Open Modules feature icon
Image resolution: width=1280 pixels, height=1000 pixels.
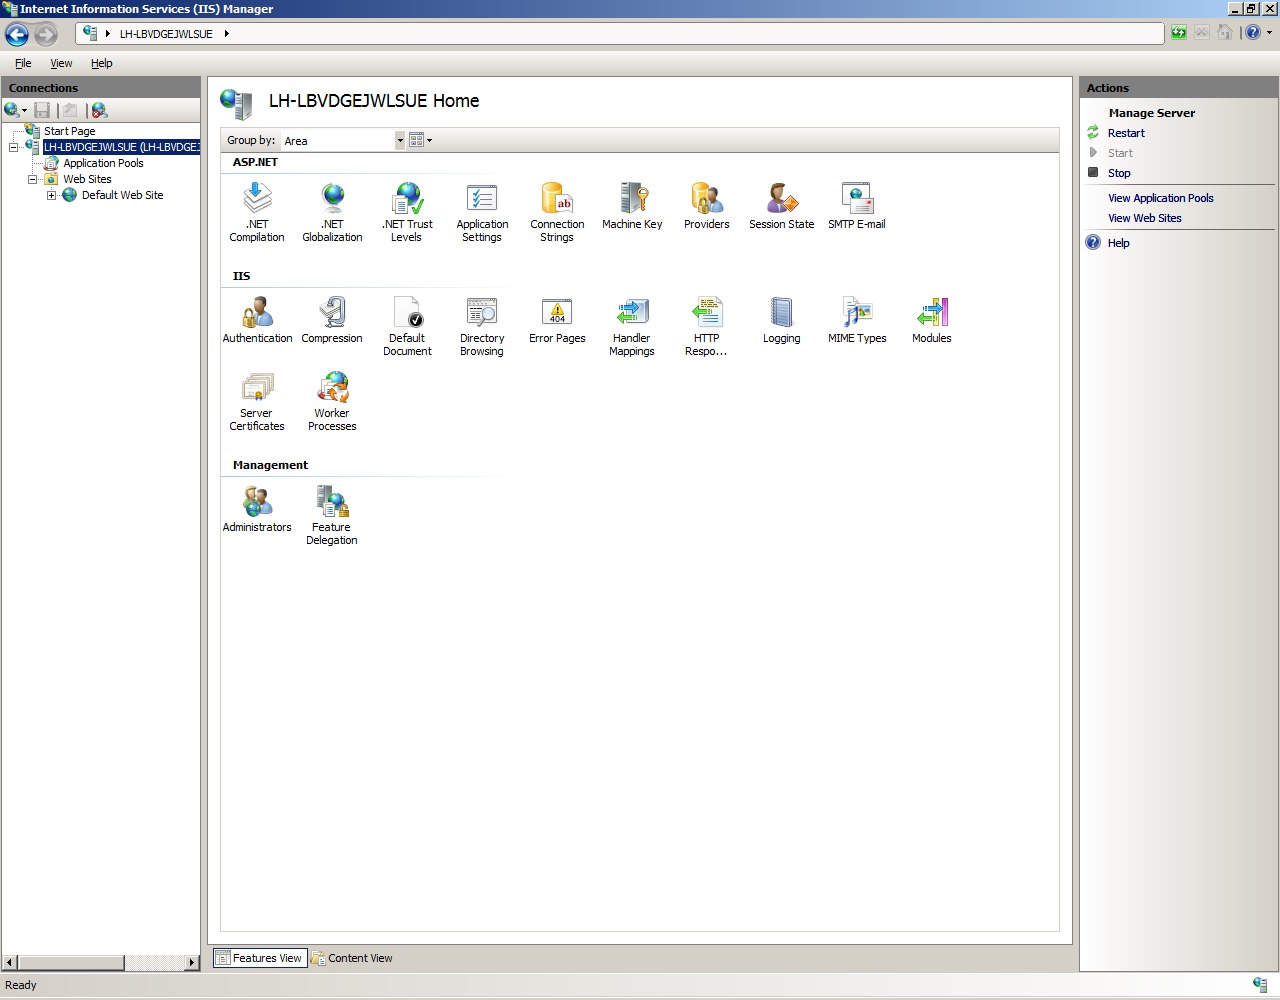[932, 320]
